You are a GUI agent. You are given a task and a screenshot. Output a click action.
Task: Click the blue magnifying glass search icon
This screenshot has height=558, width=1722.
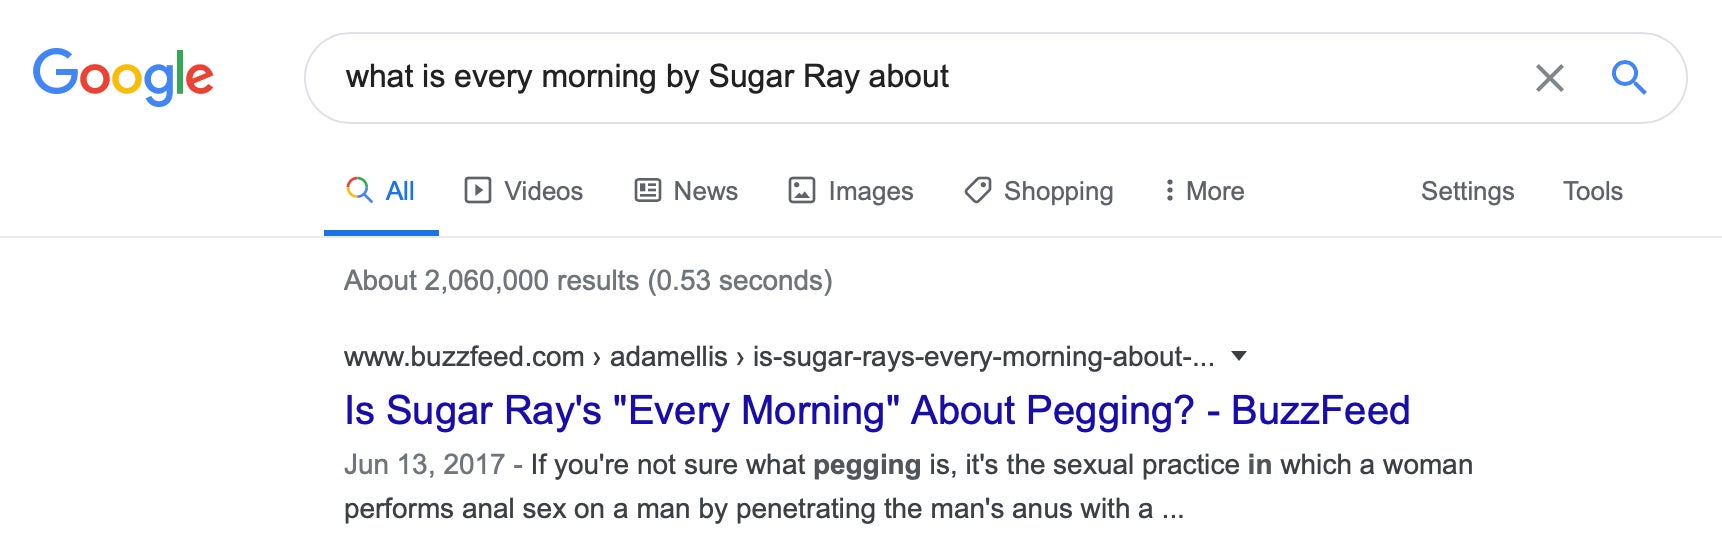point(1629,77)
